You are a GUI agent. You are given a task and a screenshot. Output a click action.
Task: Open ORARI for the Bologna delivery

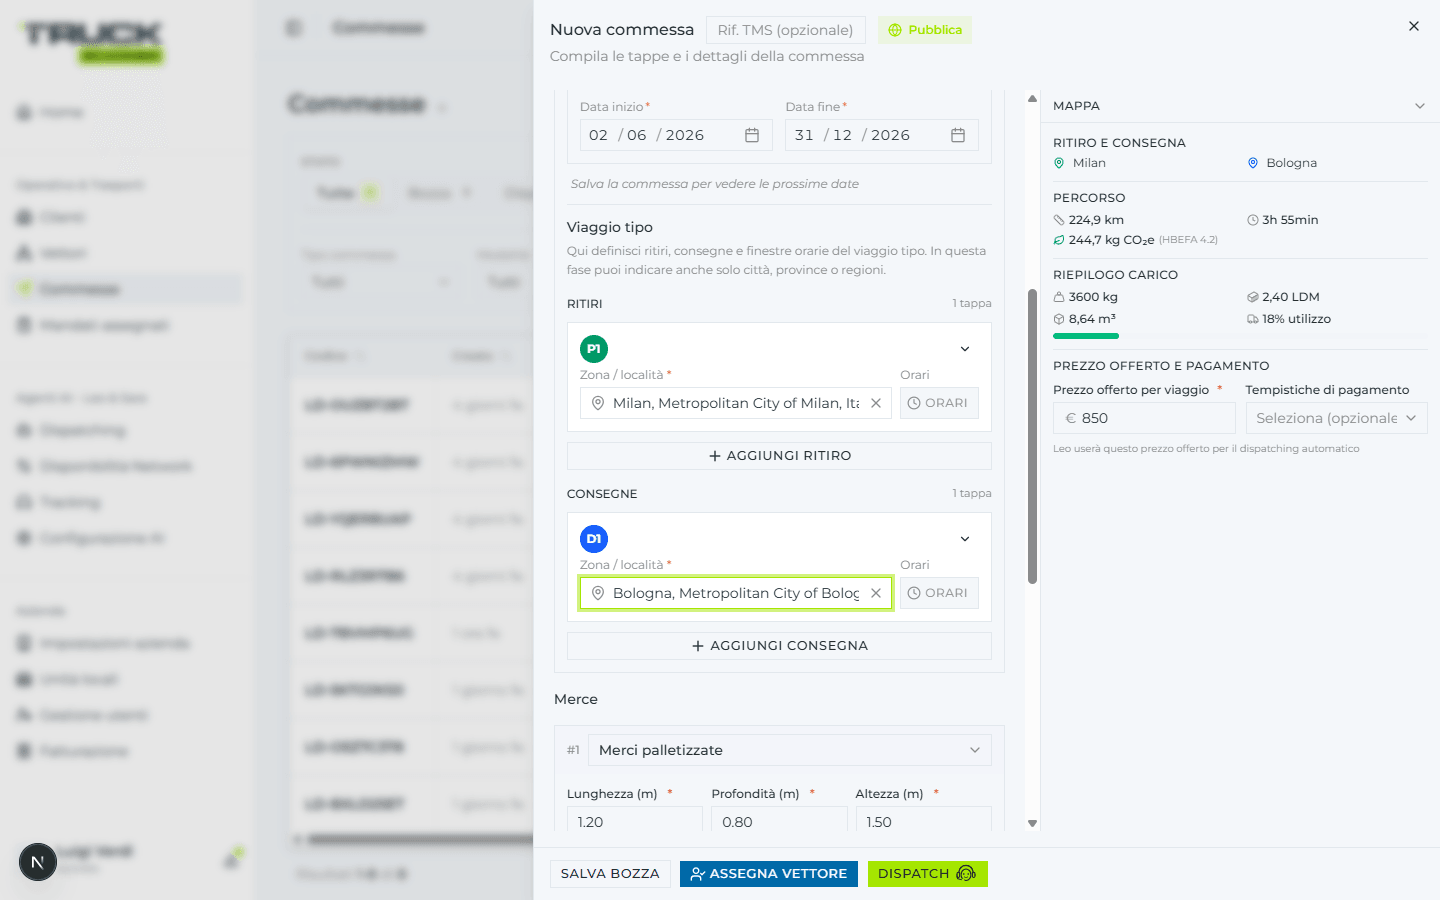point(939,593)
